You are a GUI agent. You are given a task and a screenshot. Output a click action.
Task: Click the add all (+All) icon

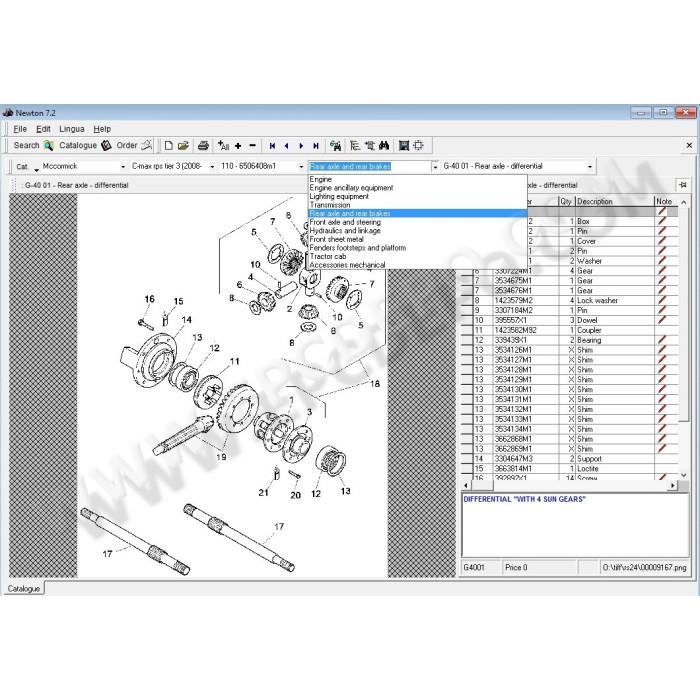[223, 145]
